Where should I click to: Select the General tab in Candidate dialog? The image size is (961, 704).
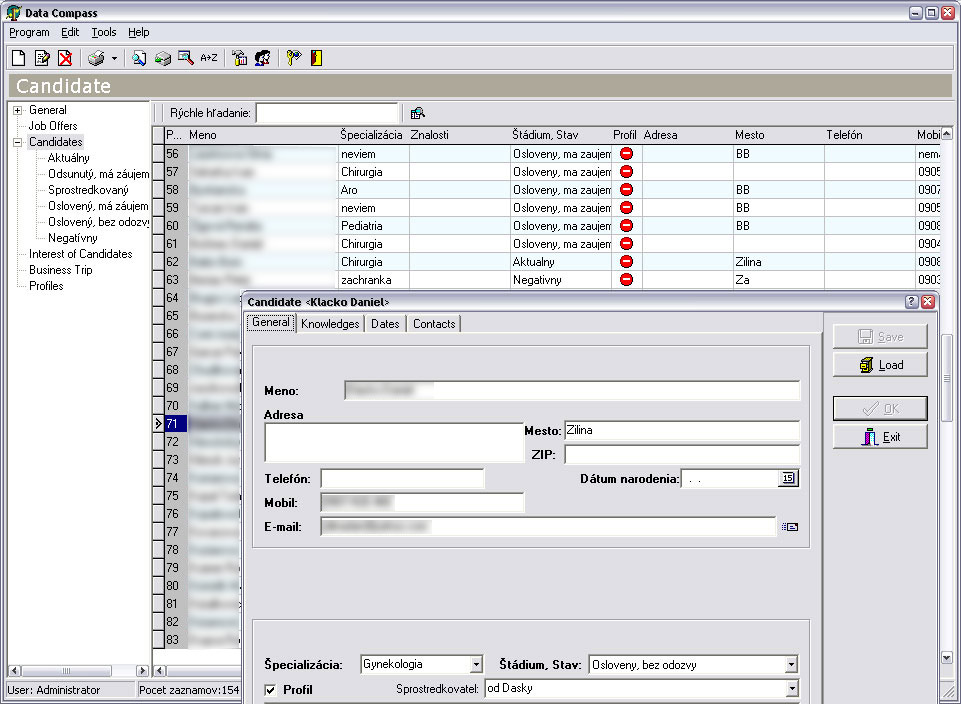[271, 322]
